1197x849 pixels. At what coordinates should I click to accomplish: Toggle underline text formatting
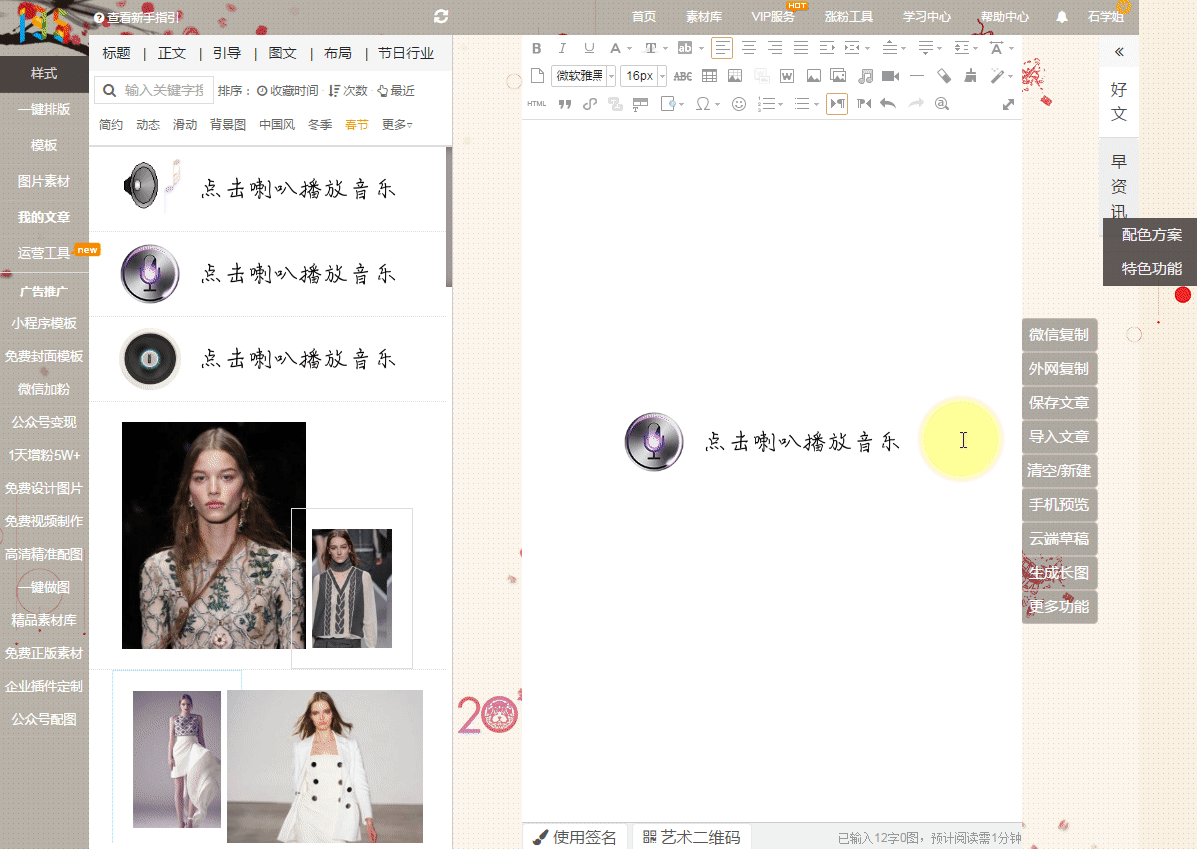click(589, 48)
